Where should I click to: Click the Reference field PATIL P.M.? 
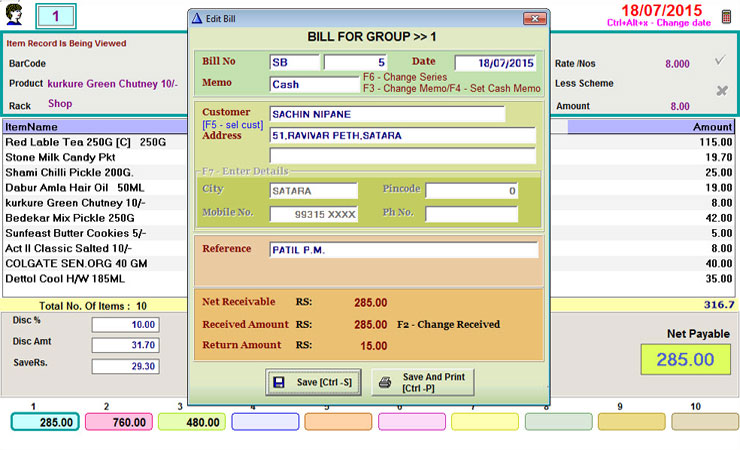(404, 250)
